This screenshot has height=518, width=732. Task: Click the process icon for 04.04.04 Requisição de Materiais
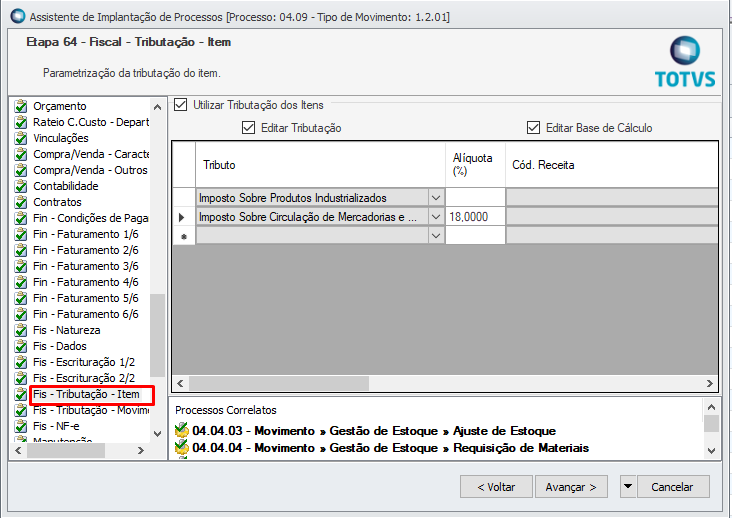pyautogui.click(x=181, y=448)
